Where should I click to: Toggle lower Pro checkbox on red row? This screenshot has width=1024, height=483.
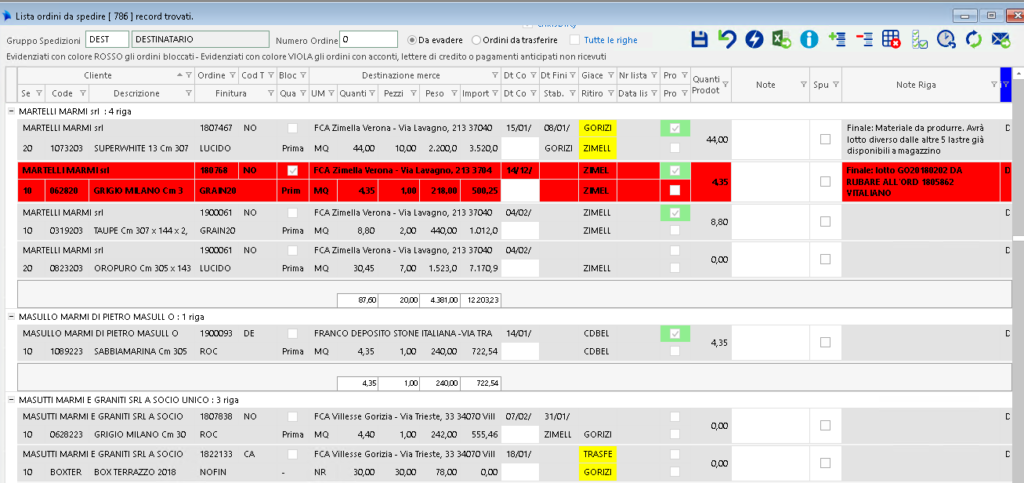pos(675,190)
